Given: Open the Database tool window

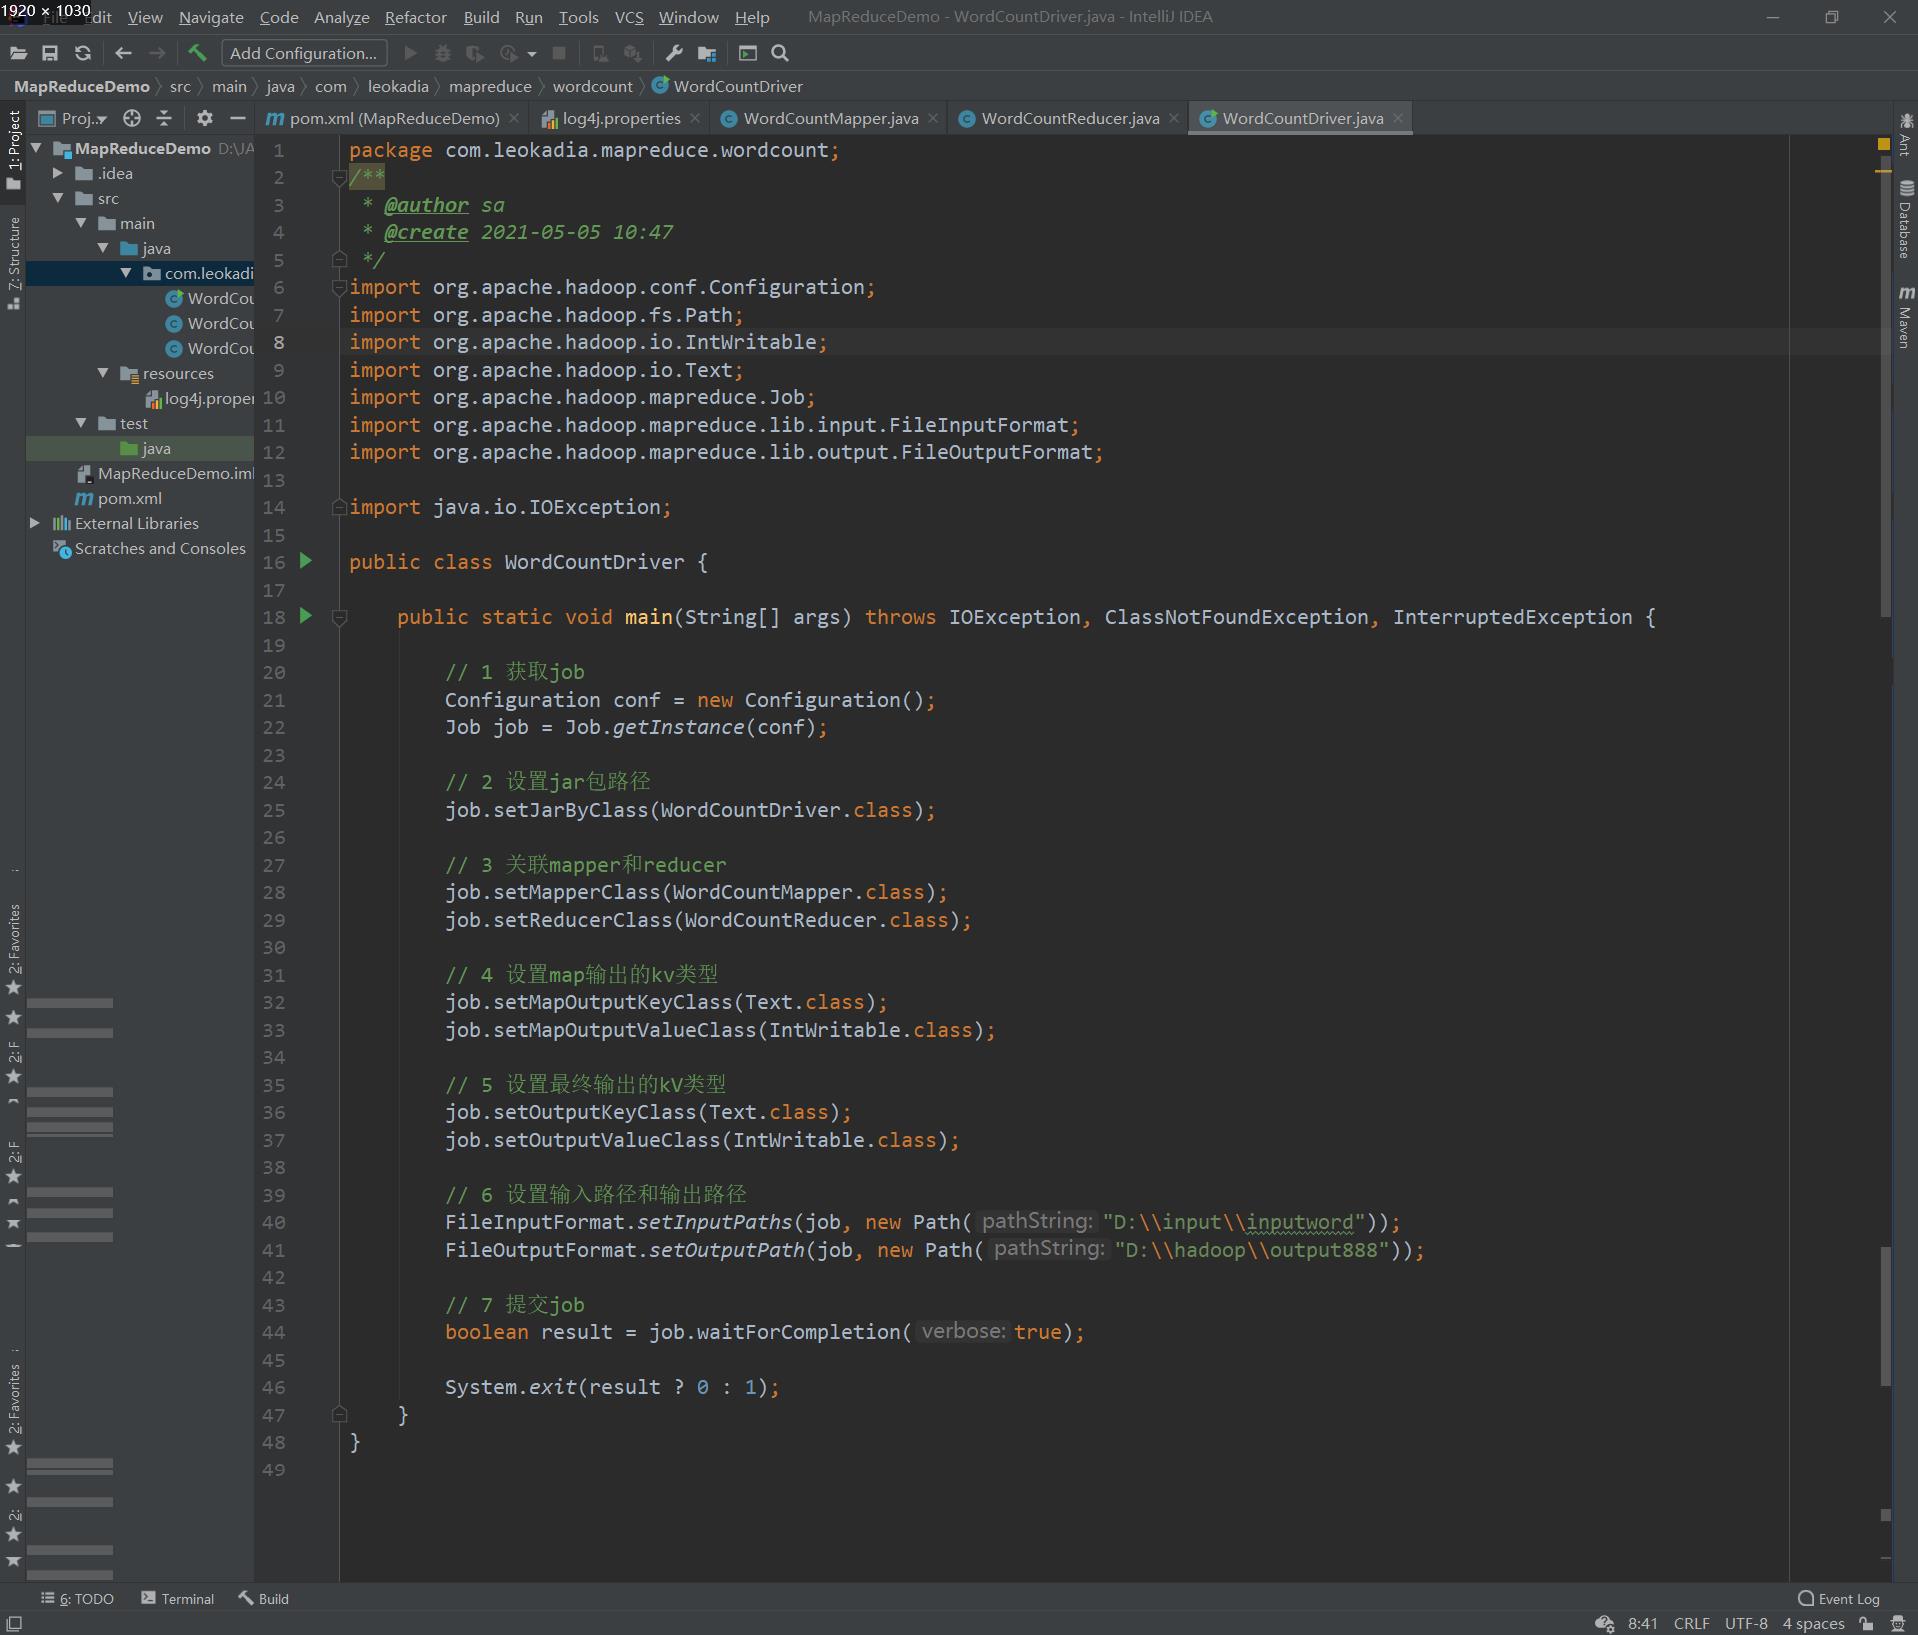Looking at the screenshot, I should click(x=1905, y=219).
